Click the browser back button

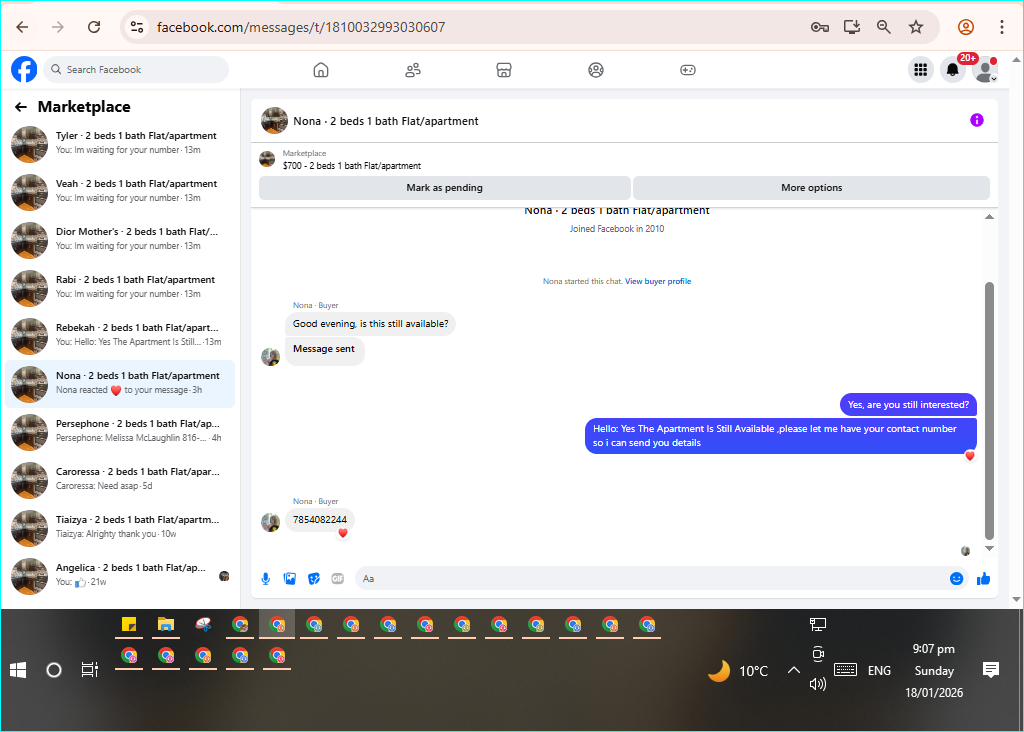tap(22, 27)
